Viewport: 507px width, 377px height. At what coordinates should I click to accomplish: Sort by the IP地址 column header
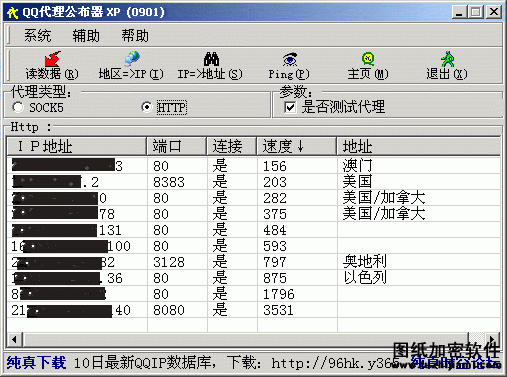pyautogui.click(x=77, y=146)
